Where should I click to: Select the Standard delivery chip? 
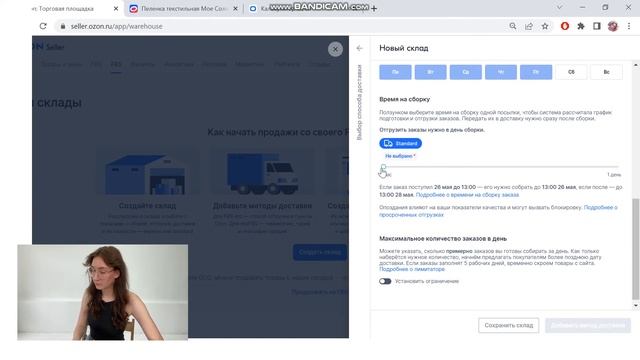click(x=400, y=143)
